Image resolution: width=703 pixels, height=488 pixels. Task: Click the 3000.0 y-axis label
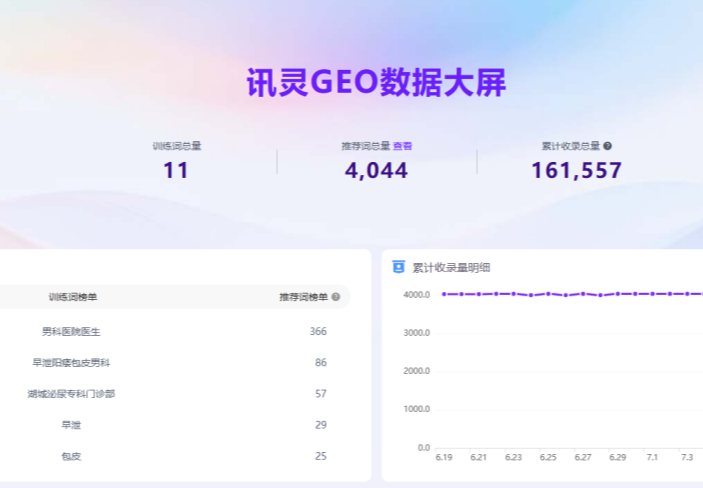[x=417, y=333]
